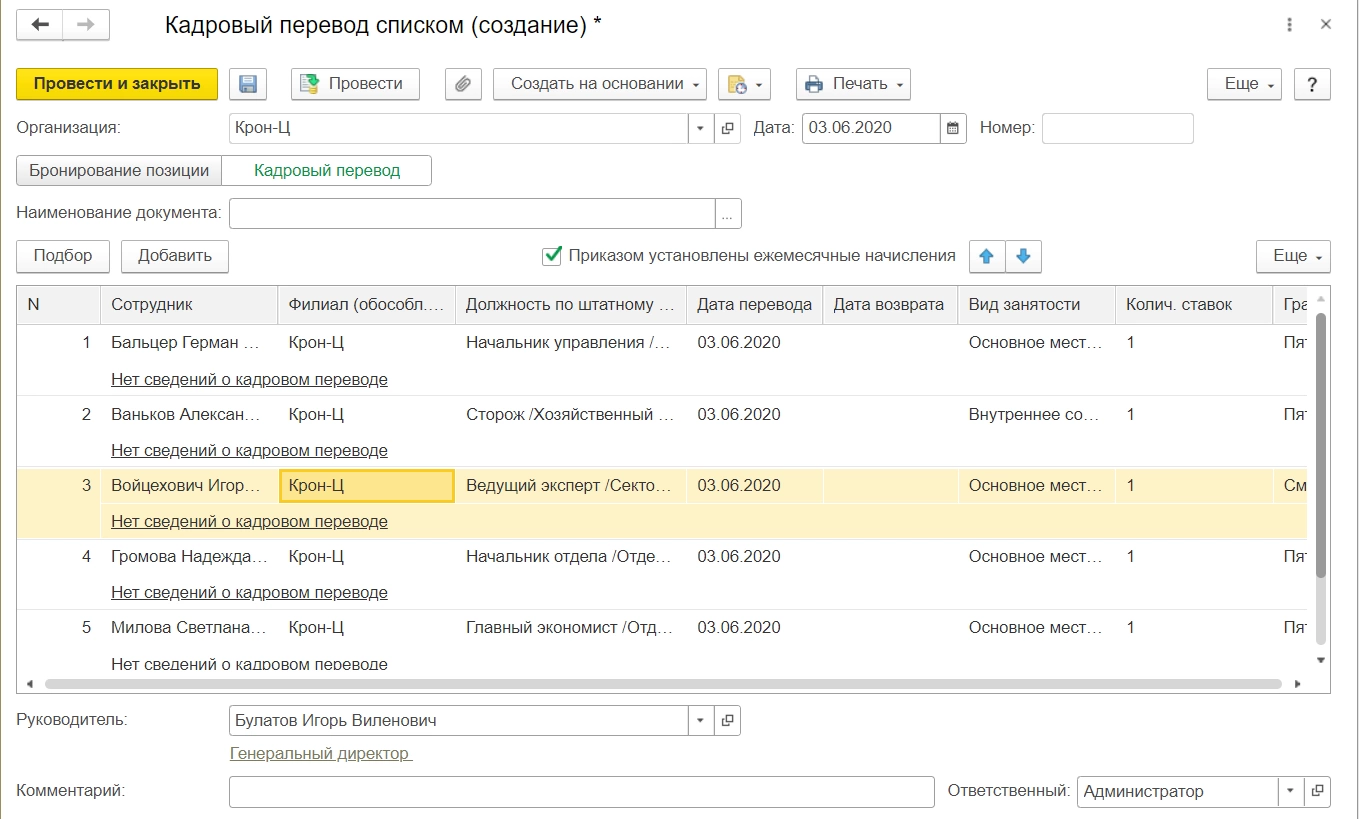The width and height of the screenshot is (1363, 819).
Task: Open the Генеральный директор link
Action: (320, 753)
